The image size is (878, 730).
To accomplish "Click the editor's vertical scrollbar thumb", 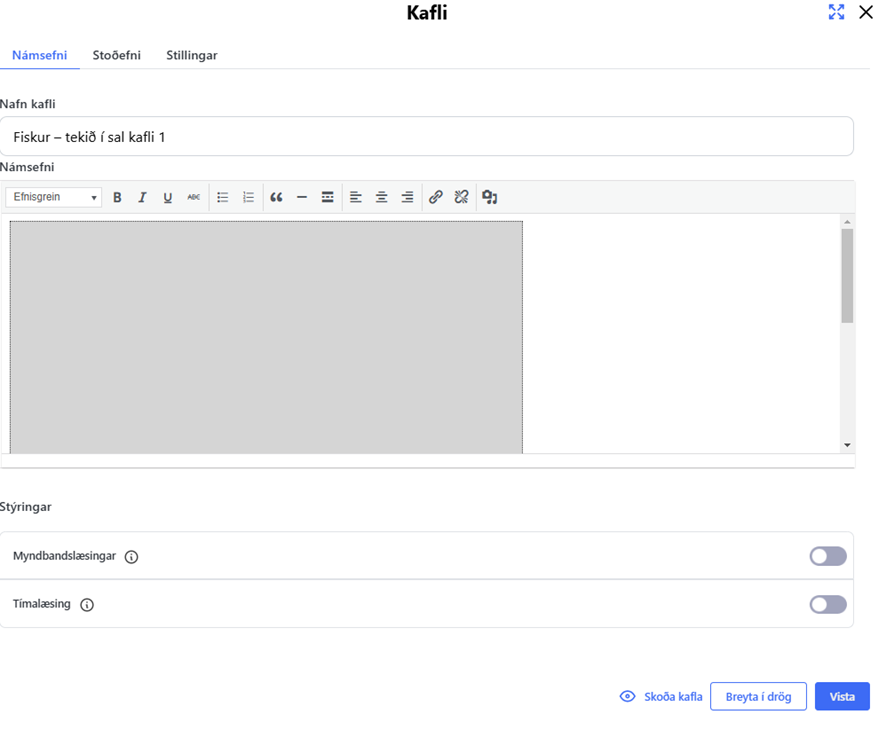I will coord(847,275).
